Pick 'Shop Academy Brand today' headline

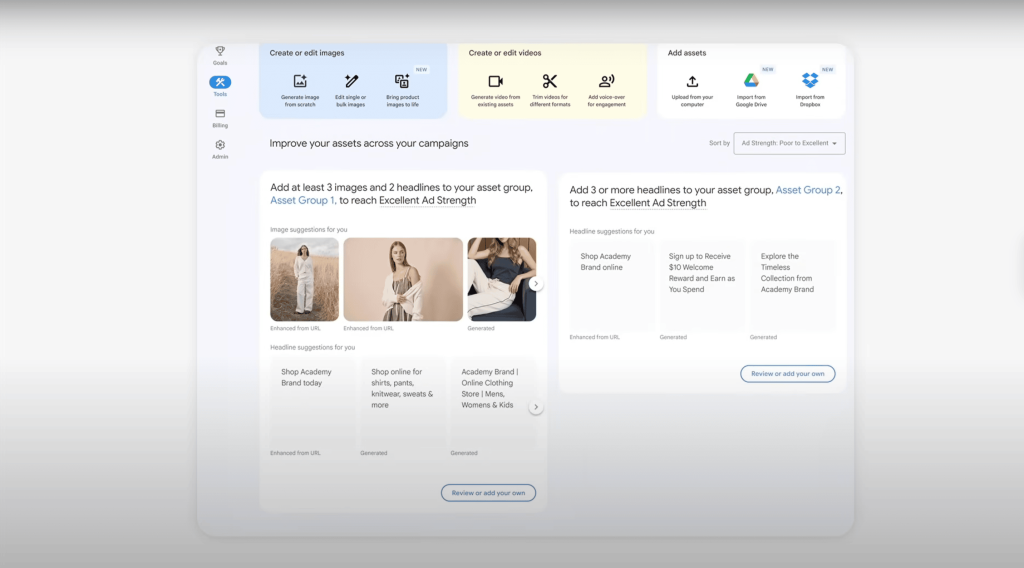(x=312, y=402)
